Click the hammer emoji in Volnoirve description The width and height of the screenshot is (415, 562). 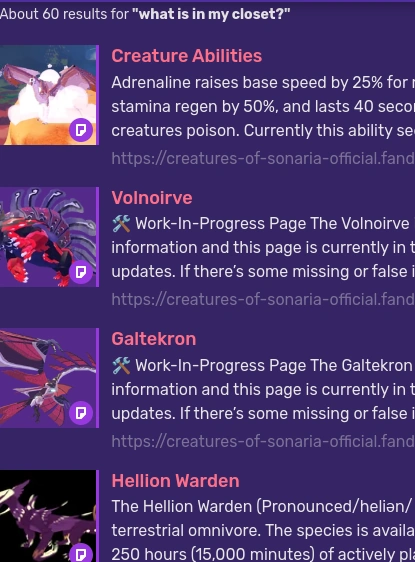(121, 224)
